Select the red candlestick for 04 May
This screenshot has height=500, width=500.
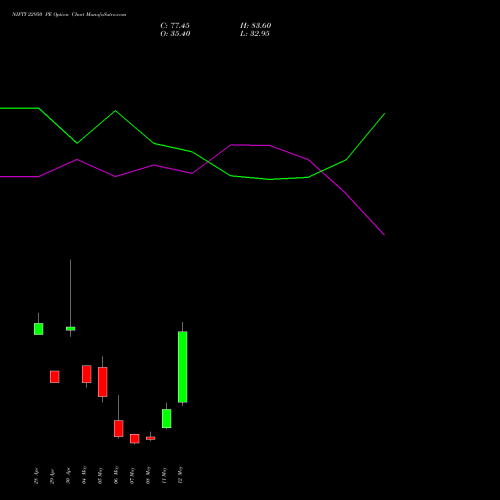point(87,374)
